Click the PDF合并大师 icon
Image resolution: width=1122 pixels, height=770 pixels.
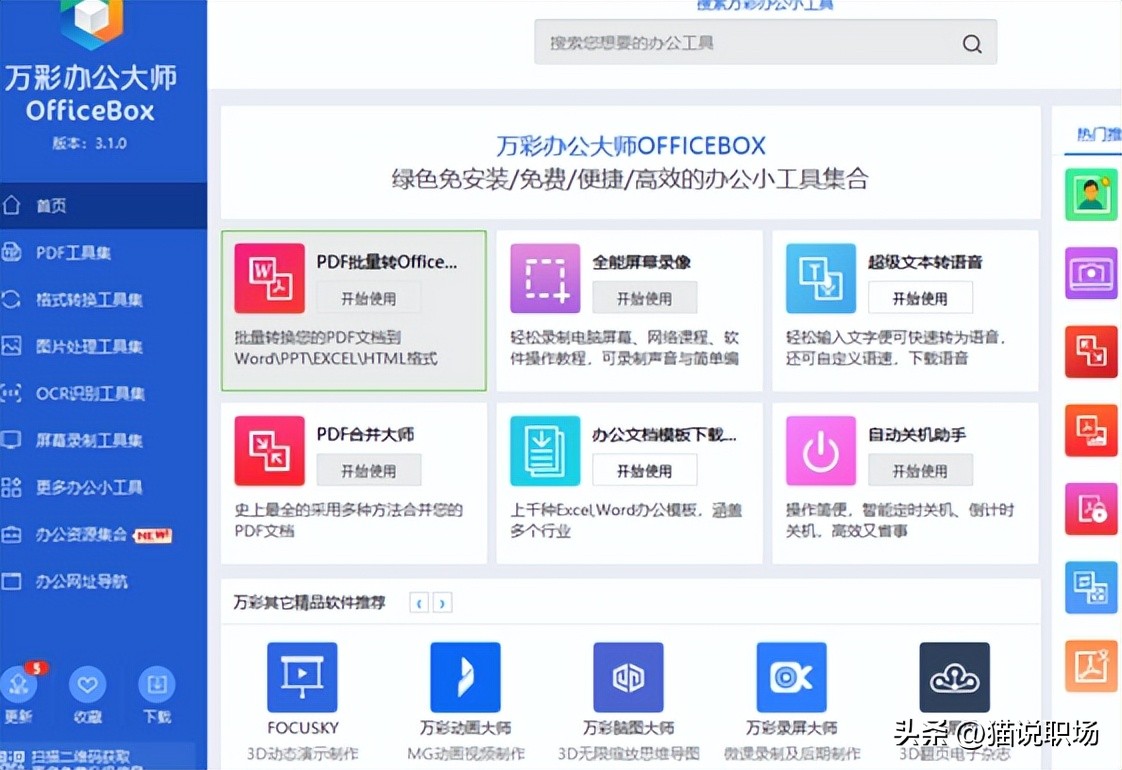point(268,450)
